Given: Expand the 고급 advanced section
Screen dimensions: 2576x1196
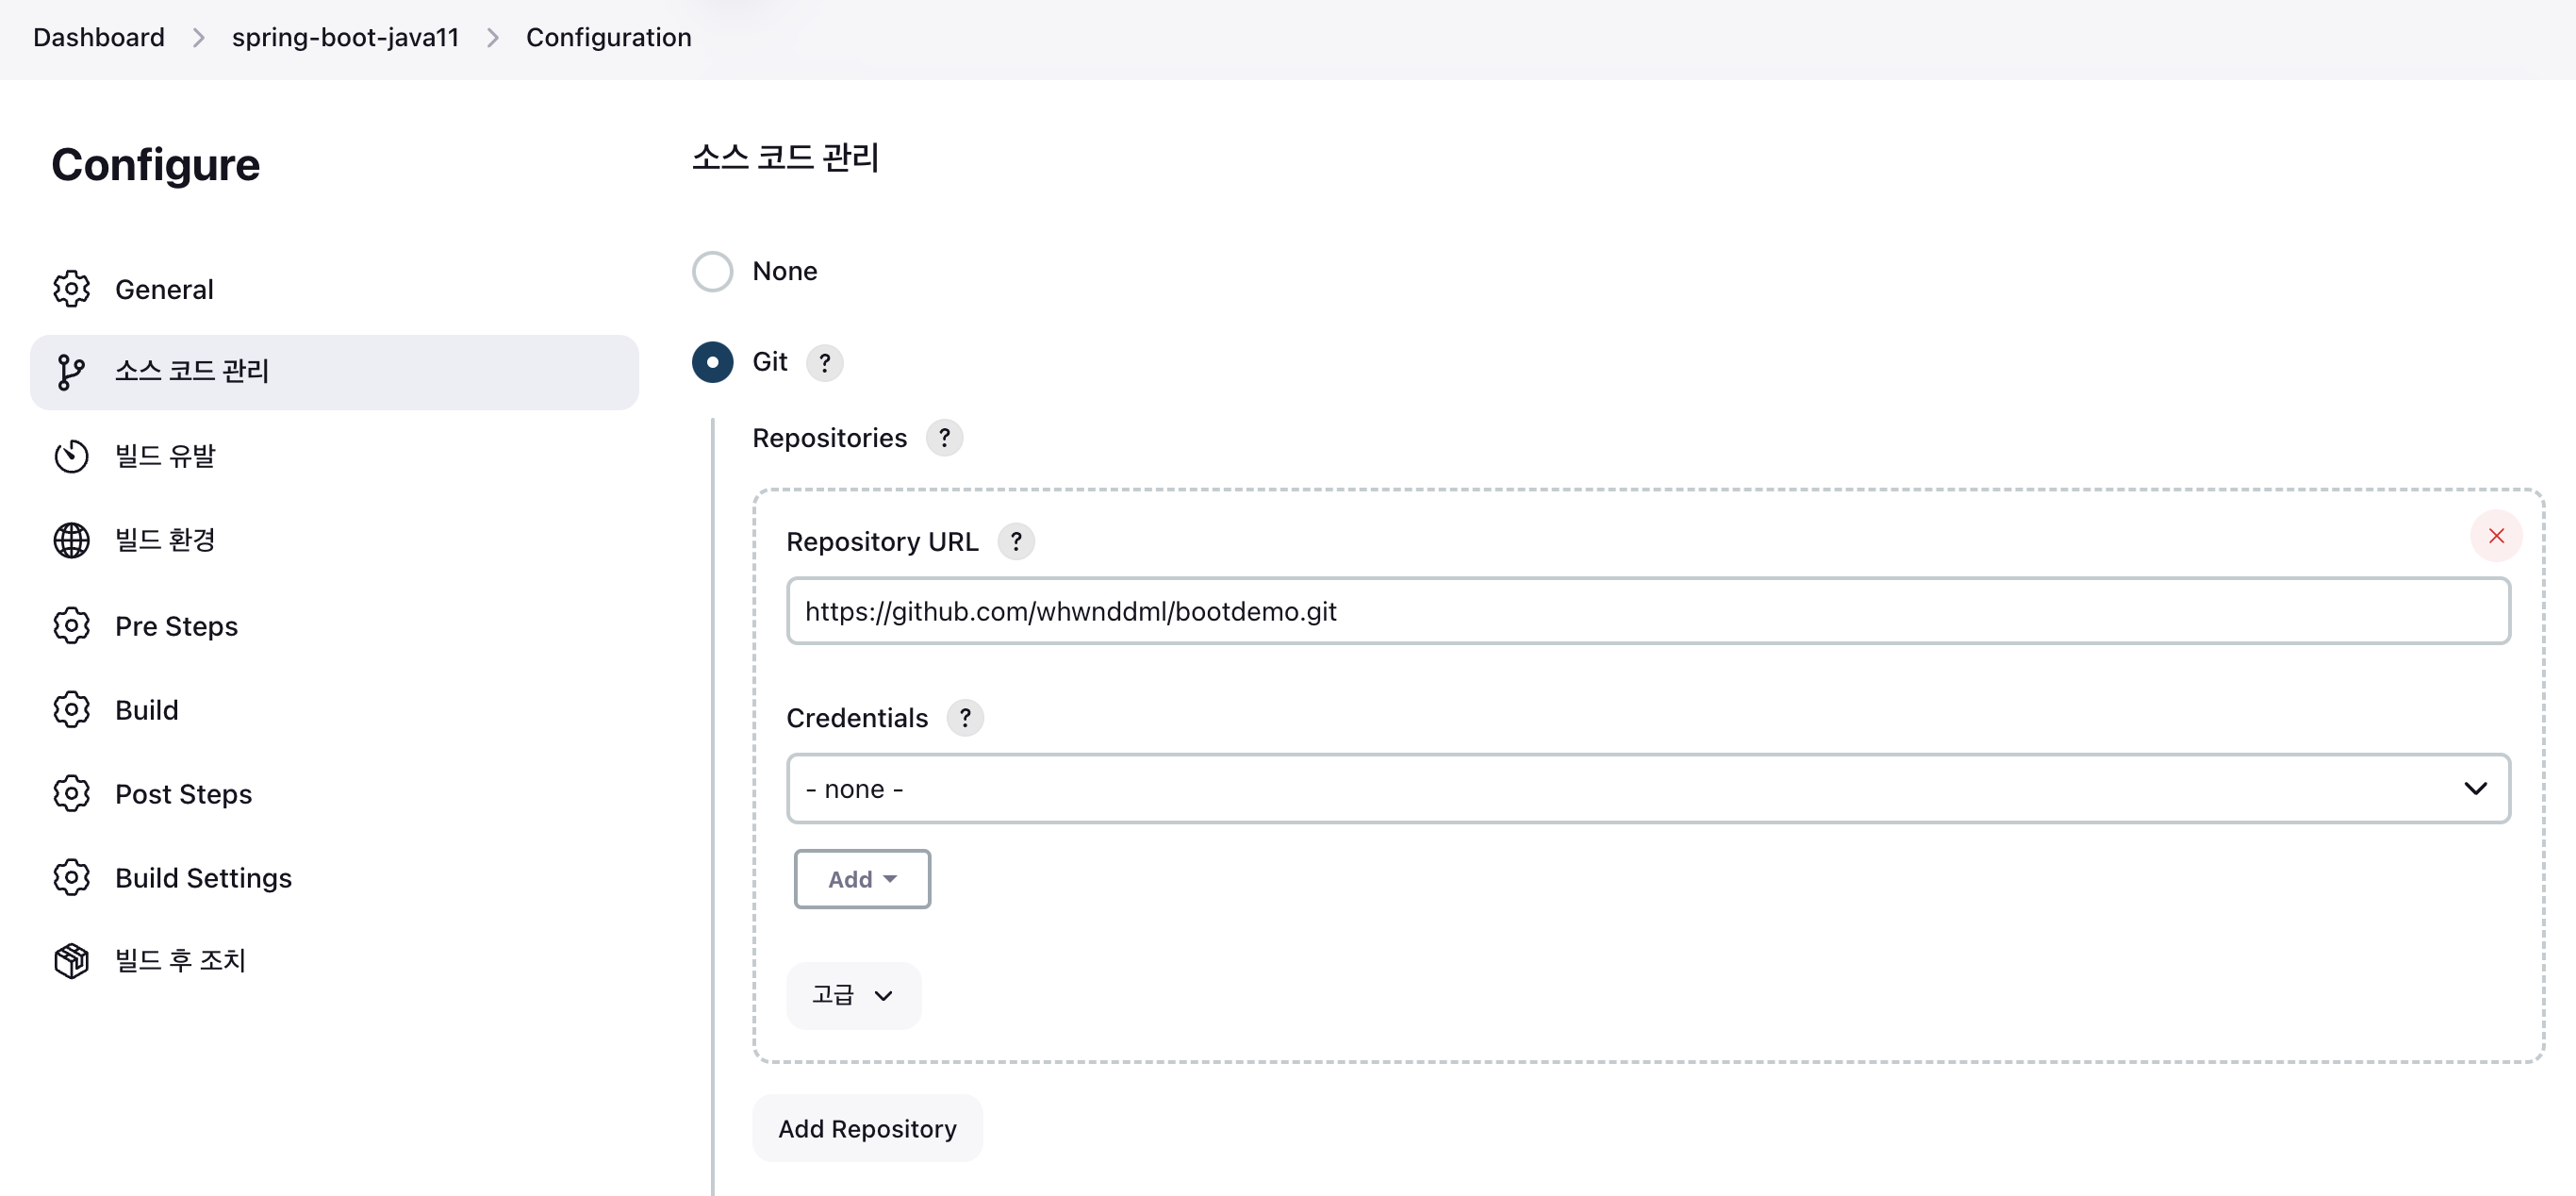Looking at the screenshot, I should coord(852,995).
